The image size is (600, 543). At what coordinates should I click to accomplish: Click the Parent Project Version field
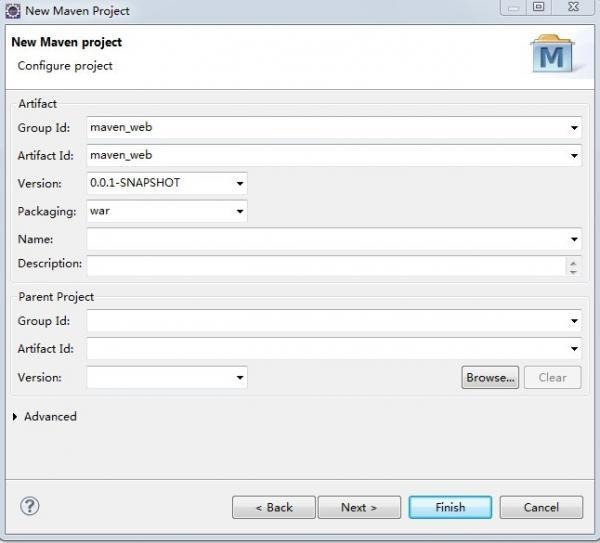(167, 378)
